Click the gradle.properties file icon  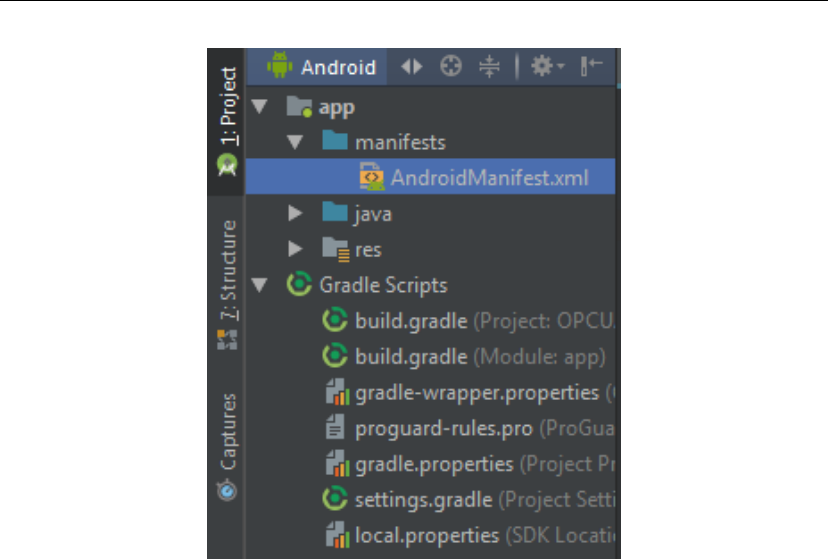point(337,463)
